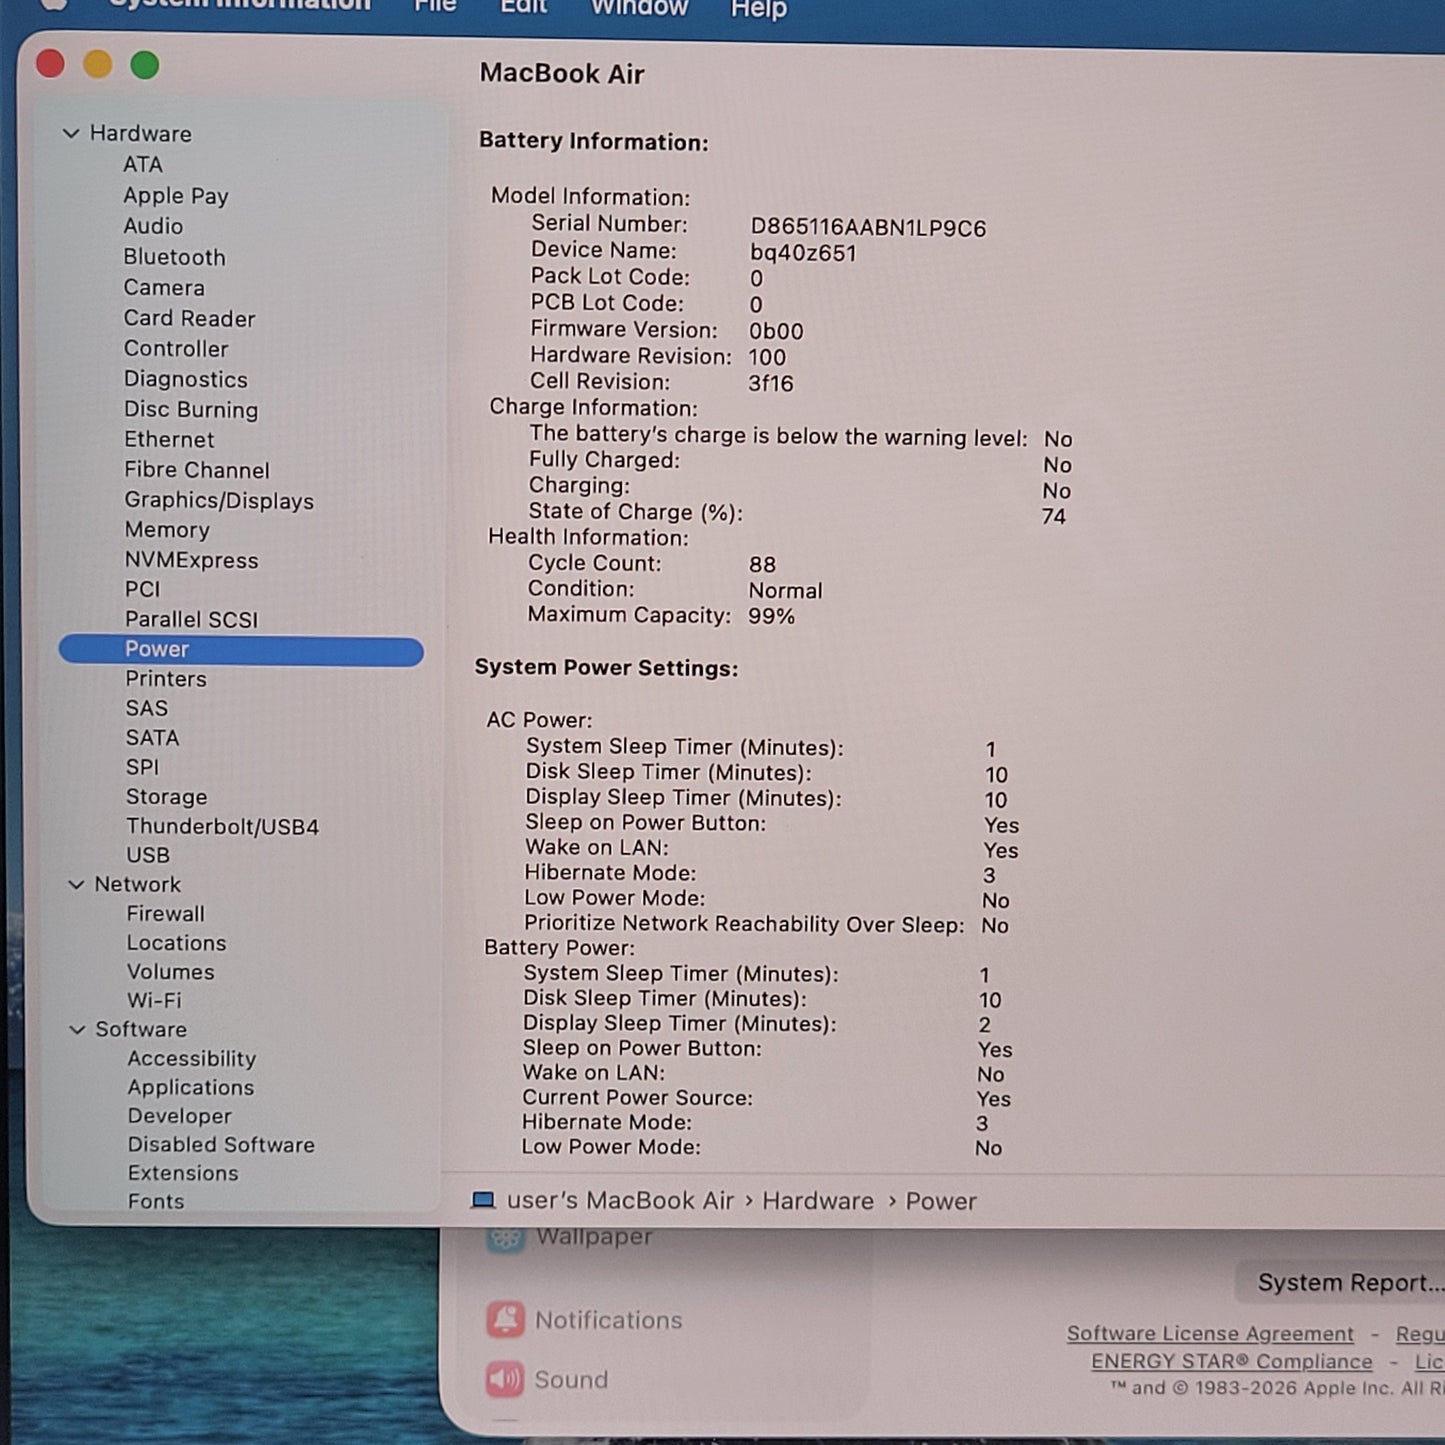Select the highlighted Power item
Viewport: 1445px width, 1445px height.
click(241, 650)
